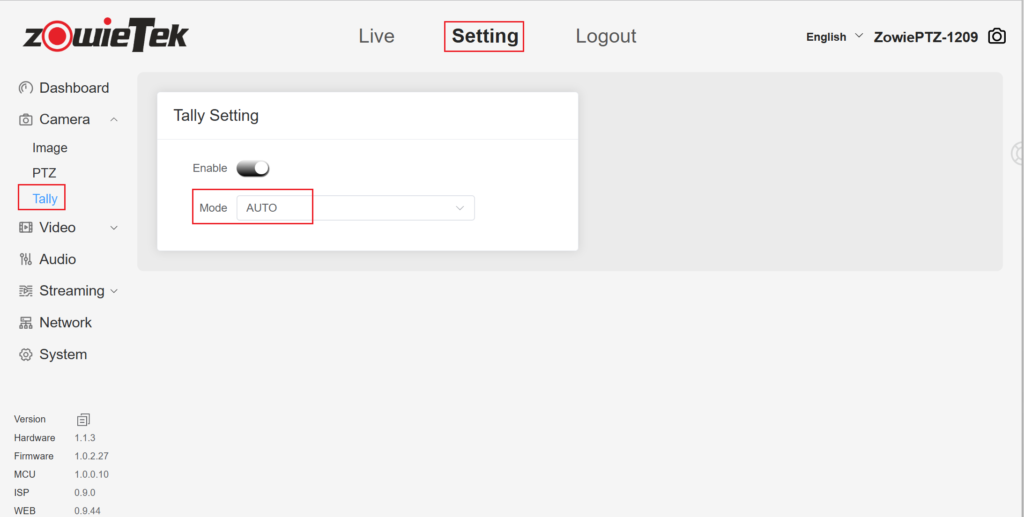
Task: Click the Network icon in sidebar
Action: point(26,323)
